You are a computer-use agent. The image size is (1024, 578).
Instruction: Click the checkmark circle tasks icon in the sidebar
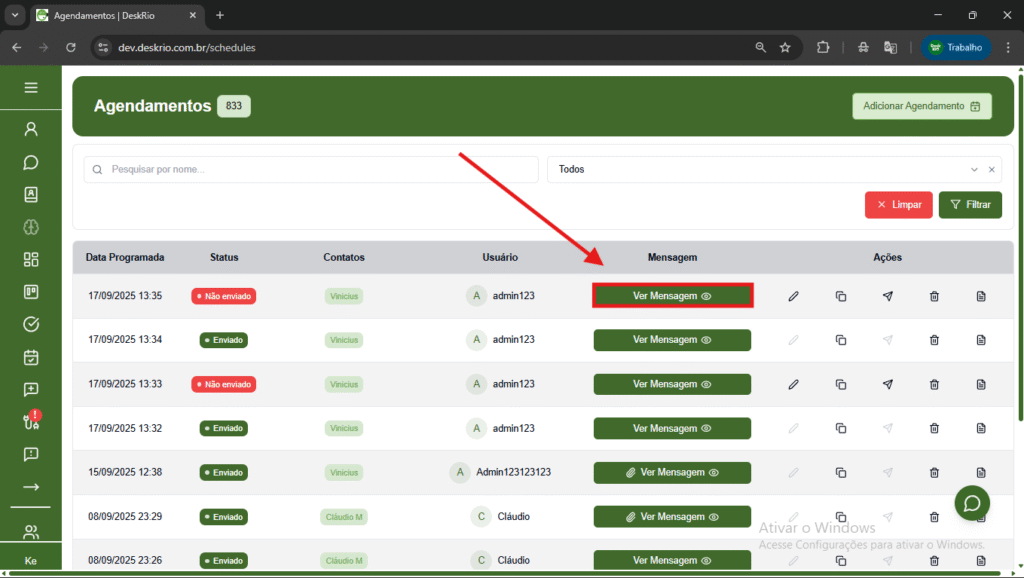point(31,324)
